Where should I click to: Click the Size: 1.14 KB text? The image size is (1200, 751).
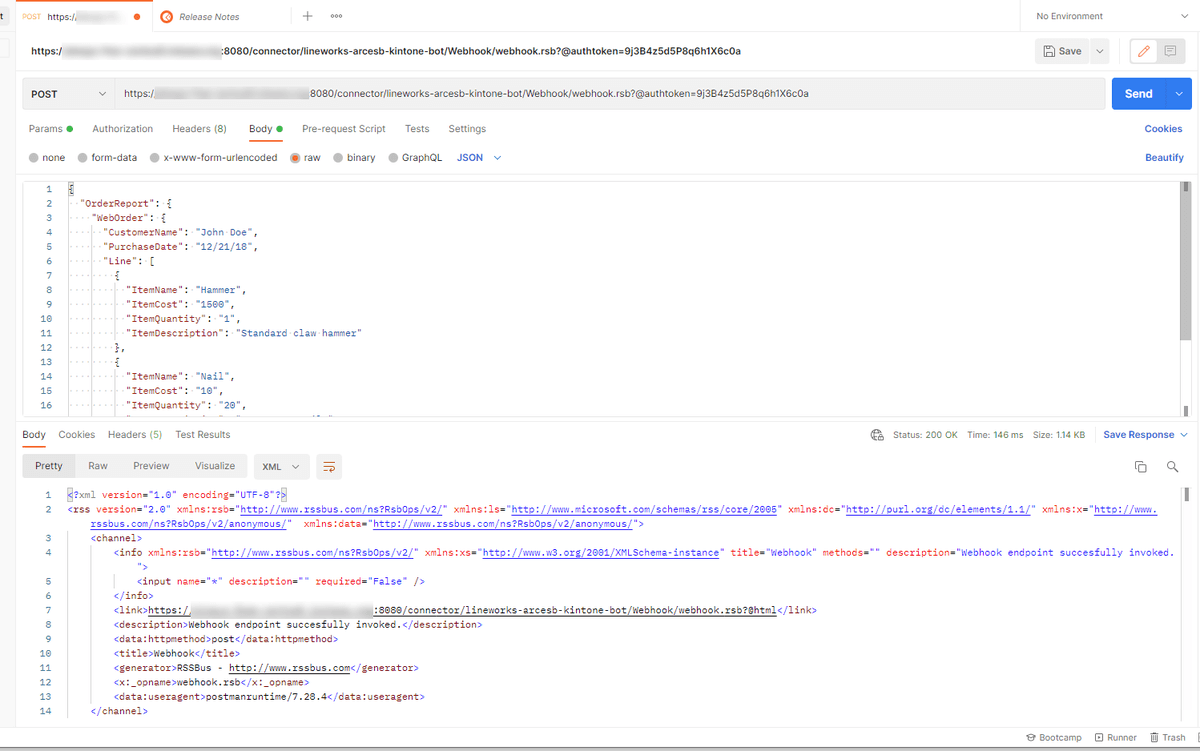(1058, 435)
